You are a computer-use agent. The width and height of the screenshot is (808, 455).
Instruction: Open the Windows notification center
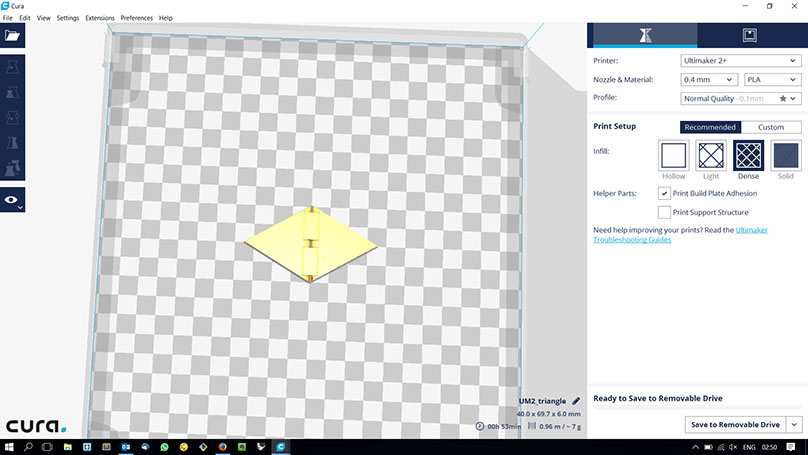point(791,447)
